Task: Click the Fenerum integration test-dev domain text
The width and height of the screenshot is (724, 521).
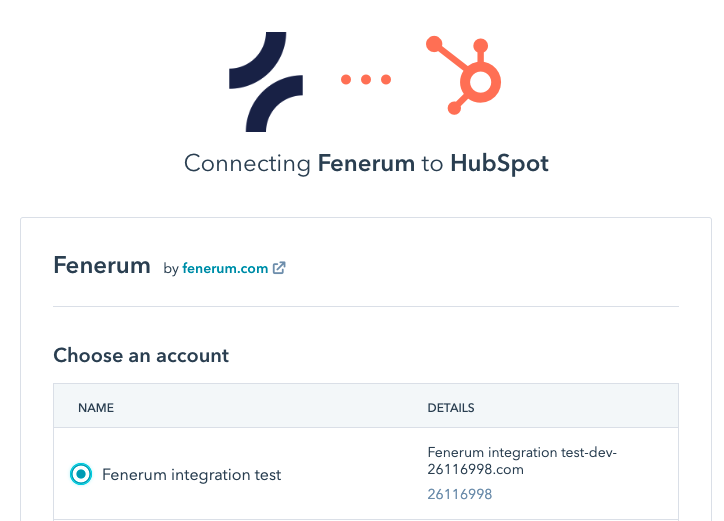Action: pos(522,460)
